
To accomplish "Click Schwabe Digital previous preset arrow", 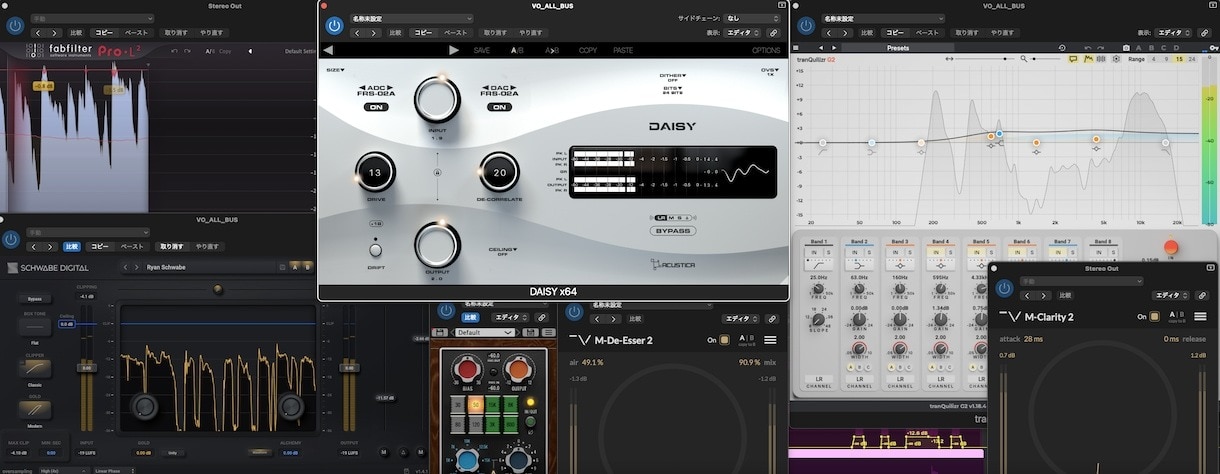I will pos(127,267).
